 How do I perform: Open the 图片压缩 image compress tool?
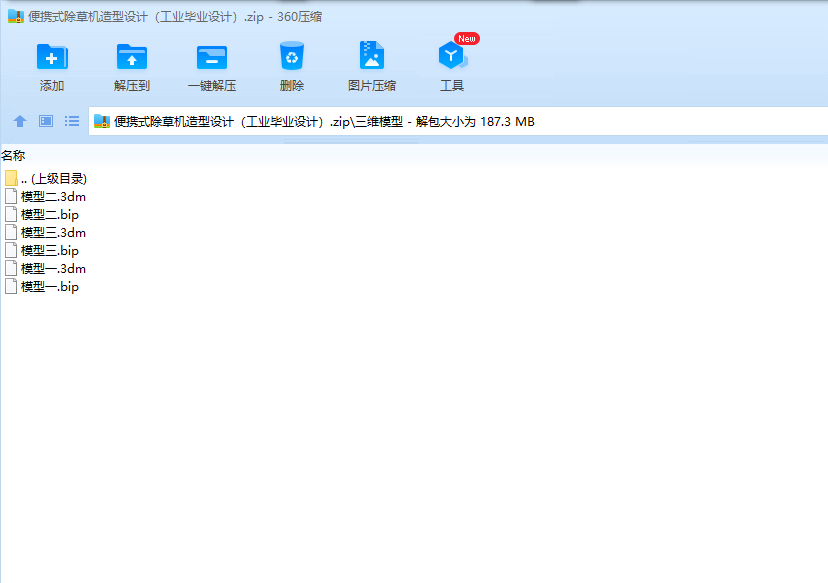click(x=372, y=55)
